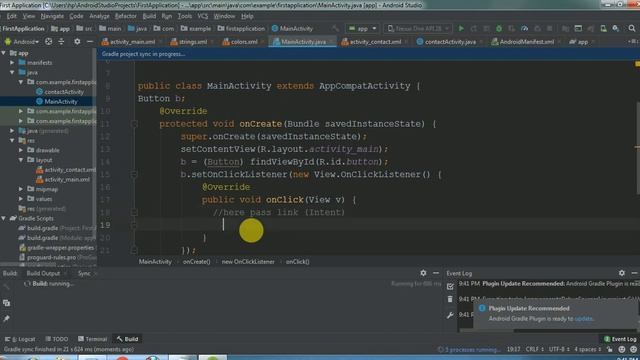This screenshot has height=360, width=640.
Task: Click the mark-all-read icon in Event Log
Action: pyautogui.click(x=450, y=287)
